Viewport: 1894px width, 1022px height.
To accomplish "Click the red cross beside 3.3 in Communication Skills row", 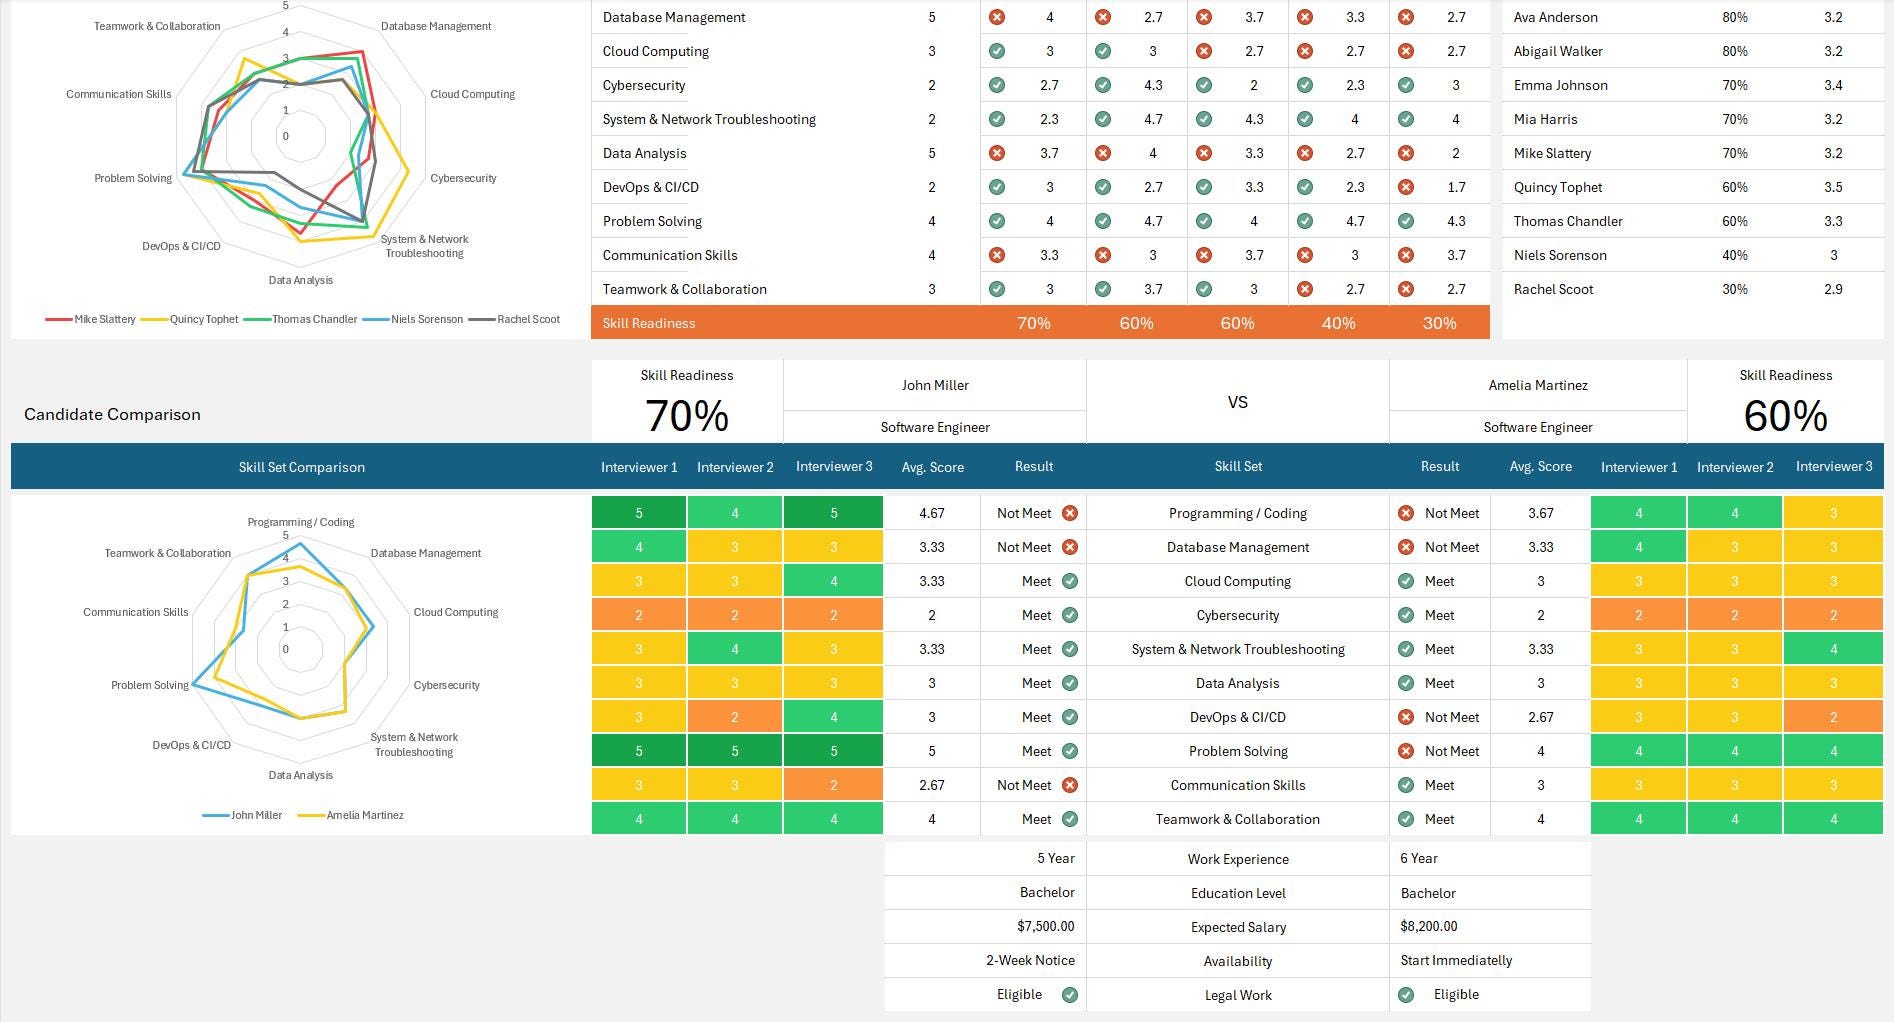I will [x=996, y=255].
